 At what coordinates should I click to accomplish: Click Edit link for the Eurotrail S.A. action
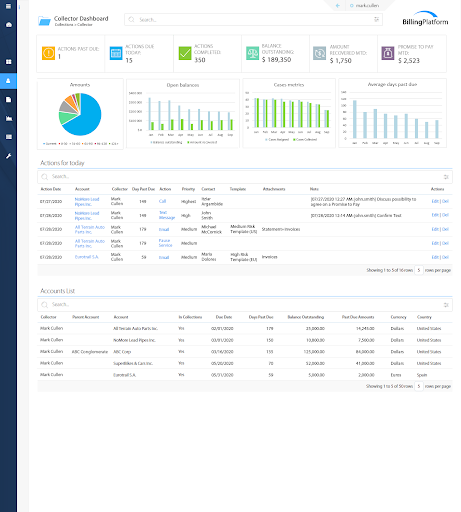[435, 257]
